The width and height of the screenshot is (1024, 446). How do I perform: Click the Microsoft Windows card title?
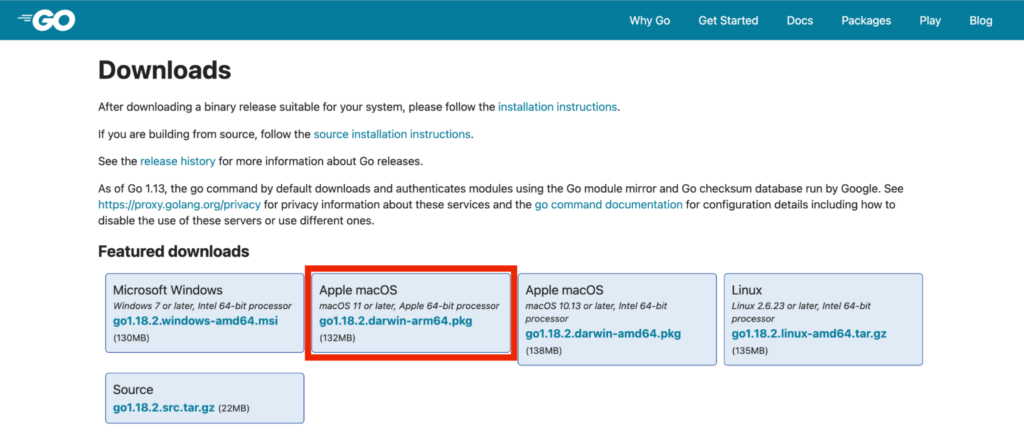click(x=168, y=290)
